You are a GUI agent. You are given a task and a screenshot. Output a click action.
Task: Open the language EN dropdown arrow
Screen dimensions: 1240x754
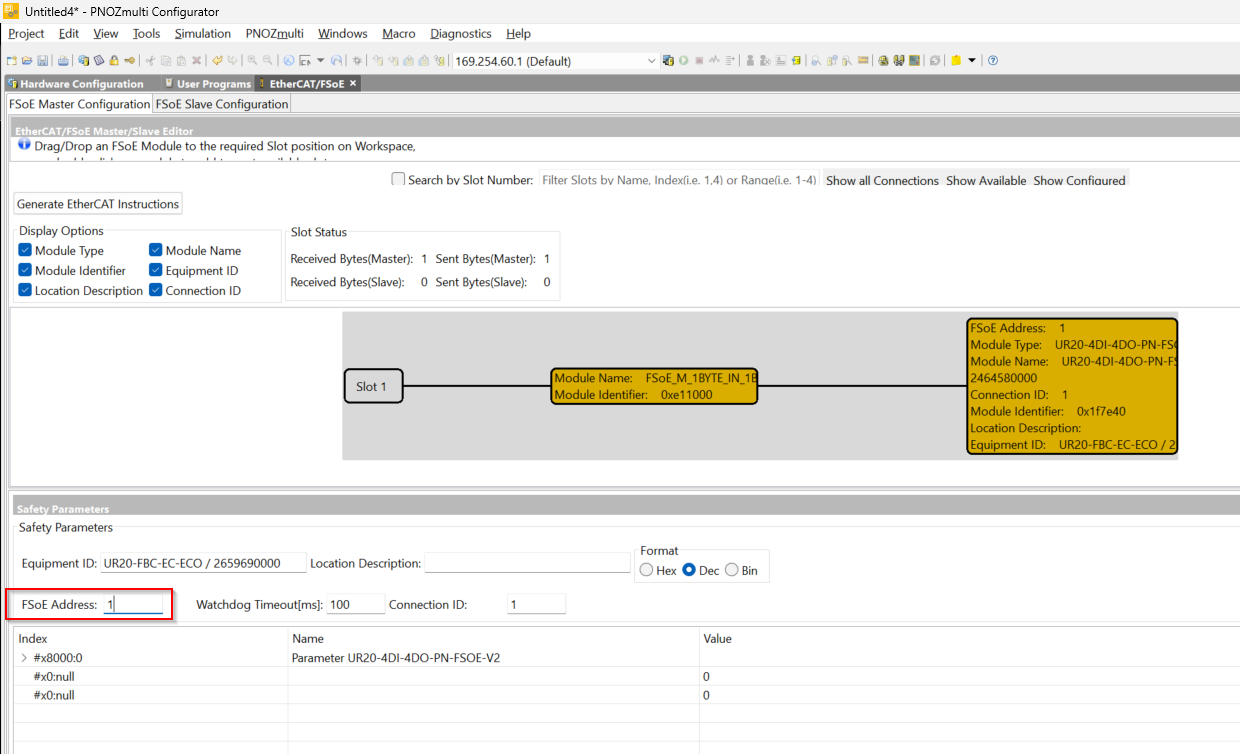(320, 60)
